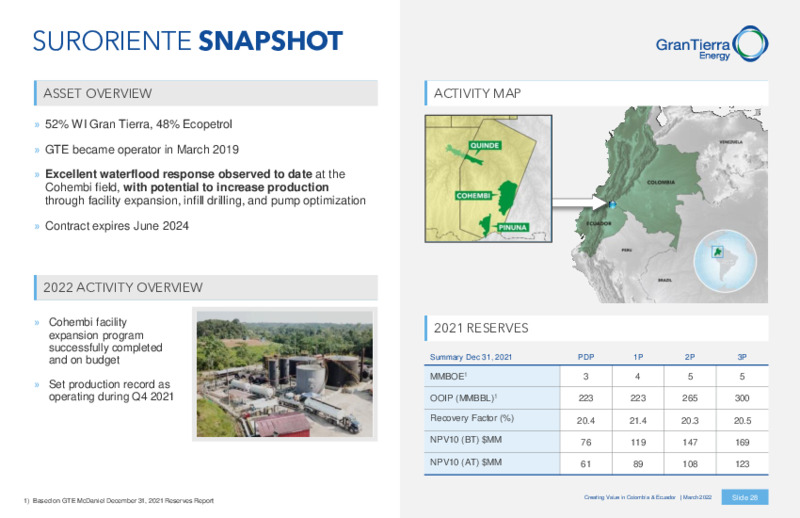Select 'Set production record' bullet

111,390
